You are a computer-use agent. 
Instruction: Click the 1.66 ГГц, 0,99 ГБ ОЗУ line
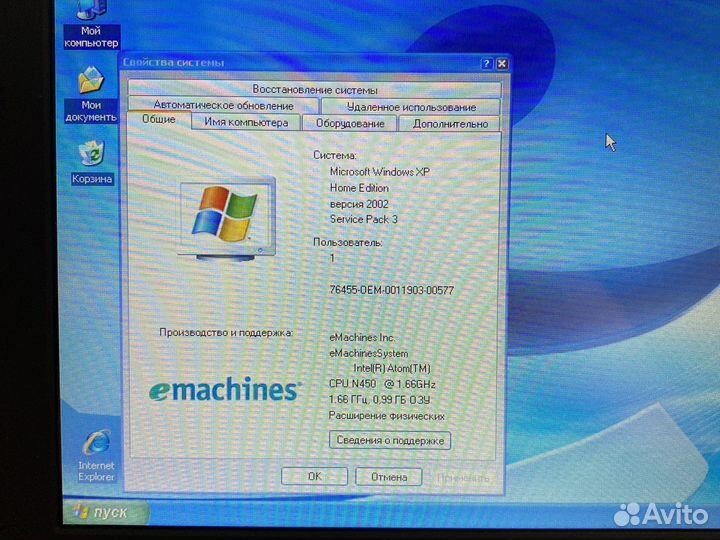(380, 399)
